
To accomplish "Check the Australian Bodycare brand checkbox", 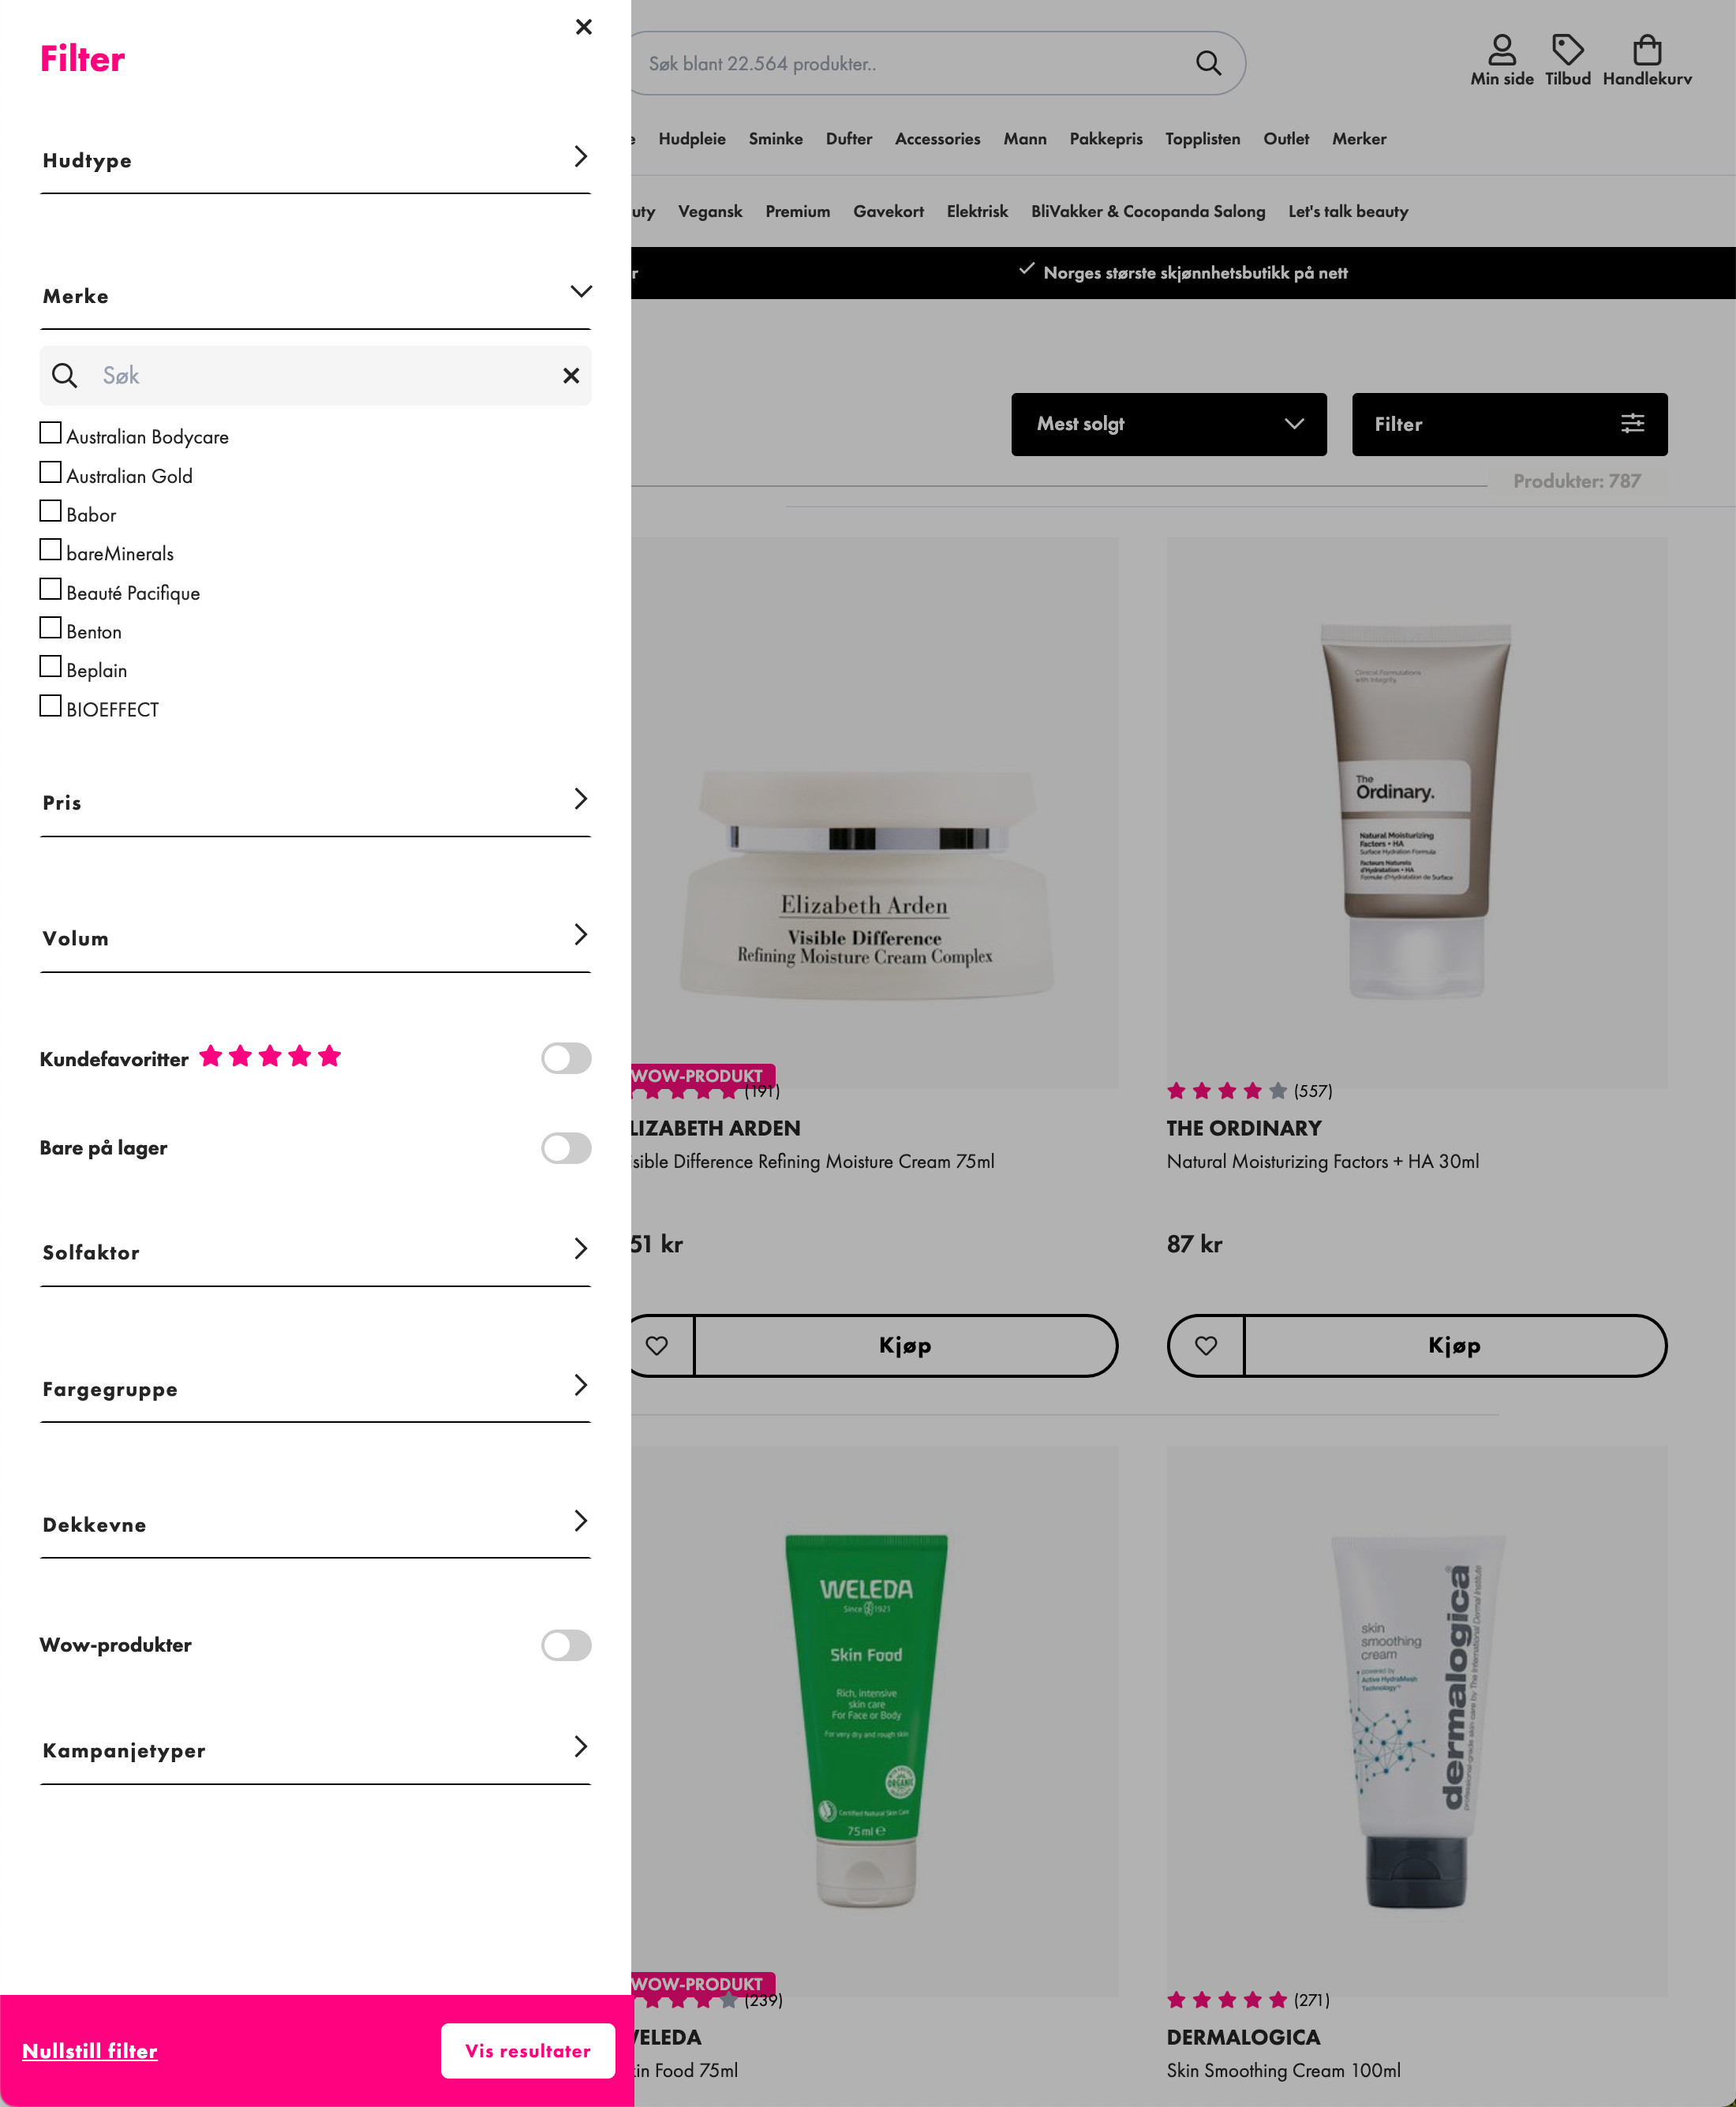I will click(50, 433).
